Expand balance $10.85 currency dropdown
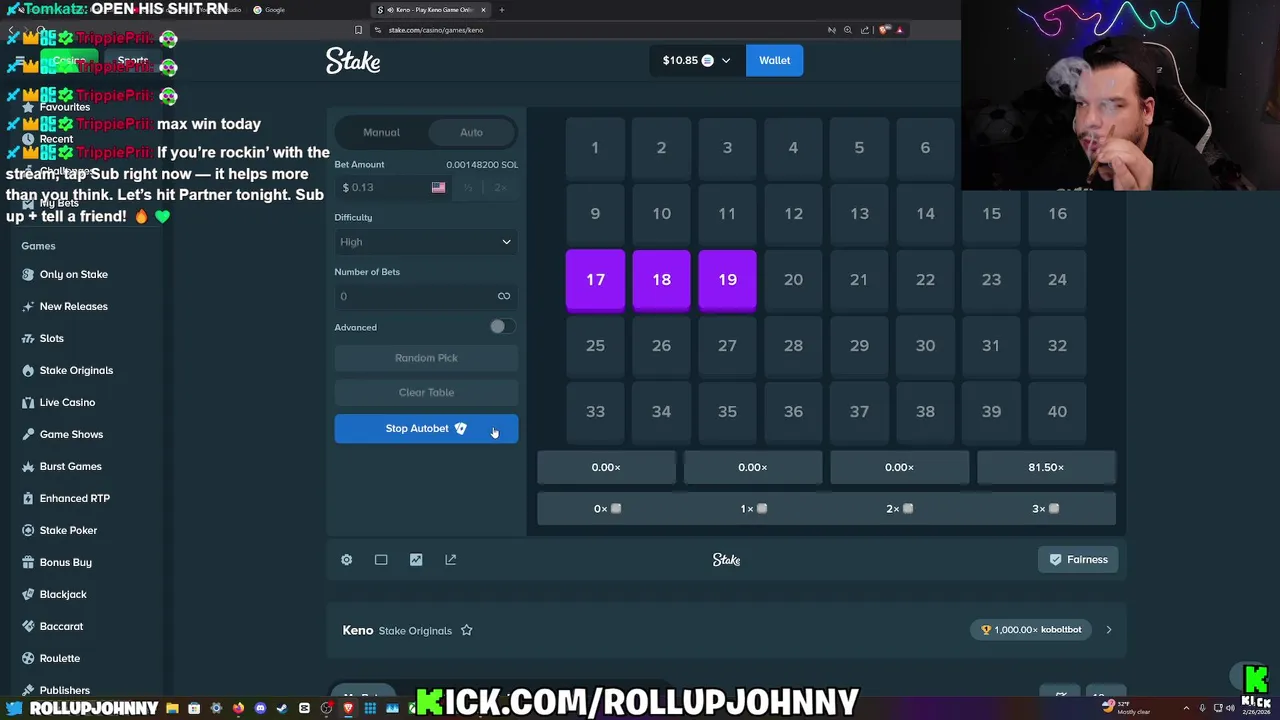Screen dimensions: 1280x720 (x=696, y=61)
